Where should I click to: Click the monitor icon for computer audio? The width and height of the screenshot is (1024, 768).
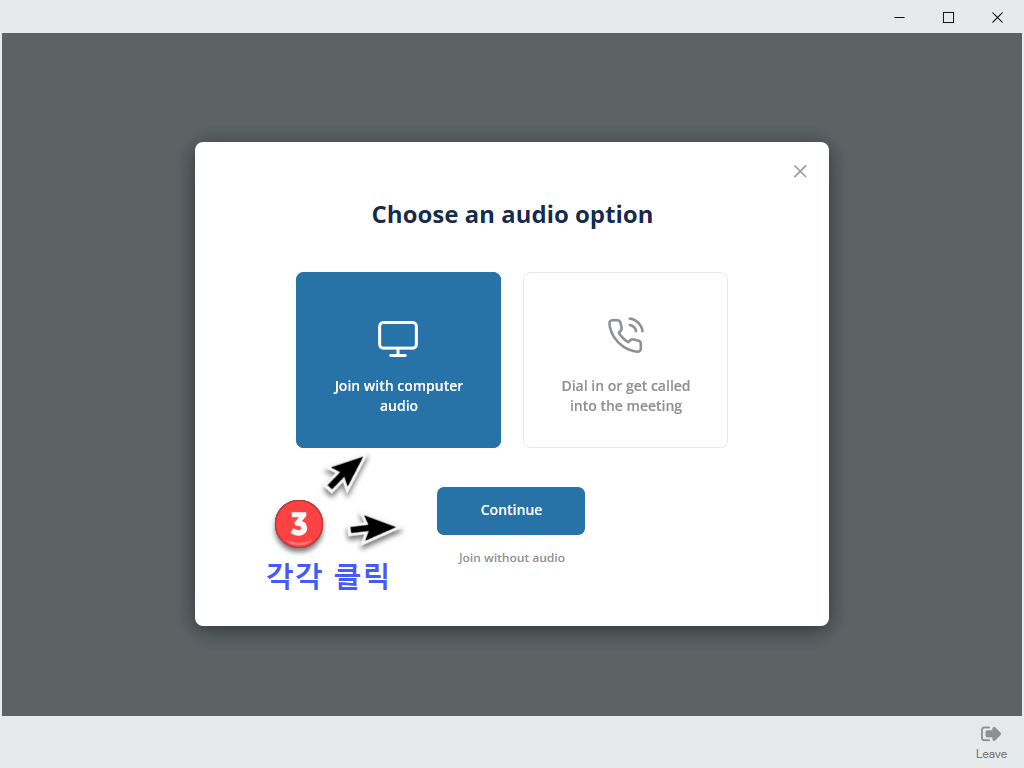pyautogui.click(x=398, y=339)
